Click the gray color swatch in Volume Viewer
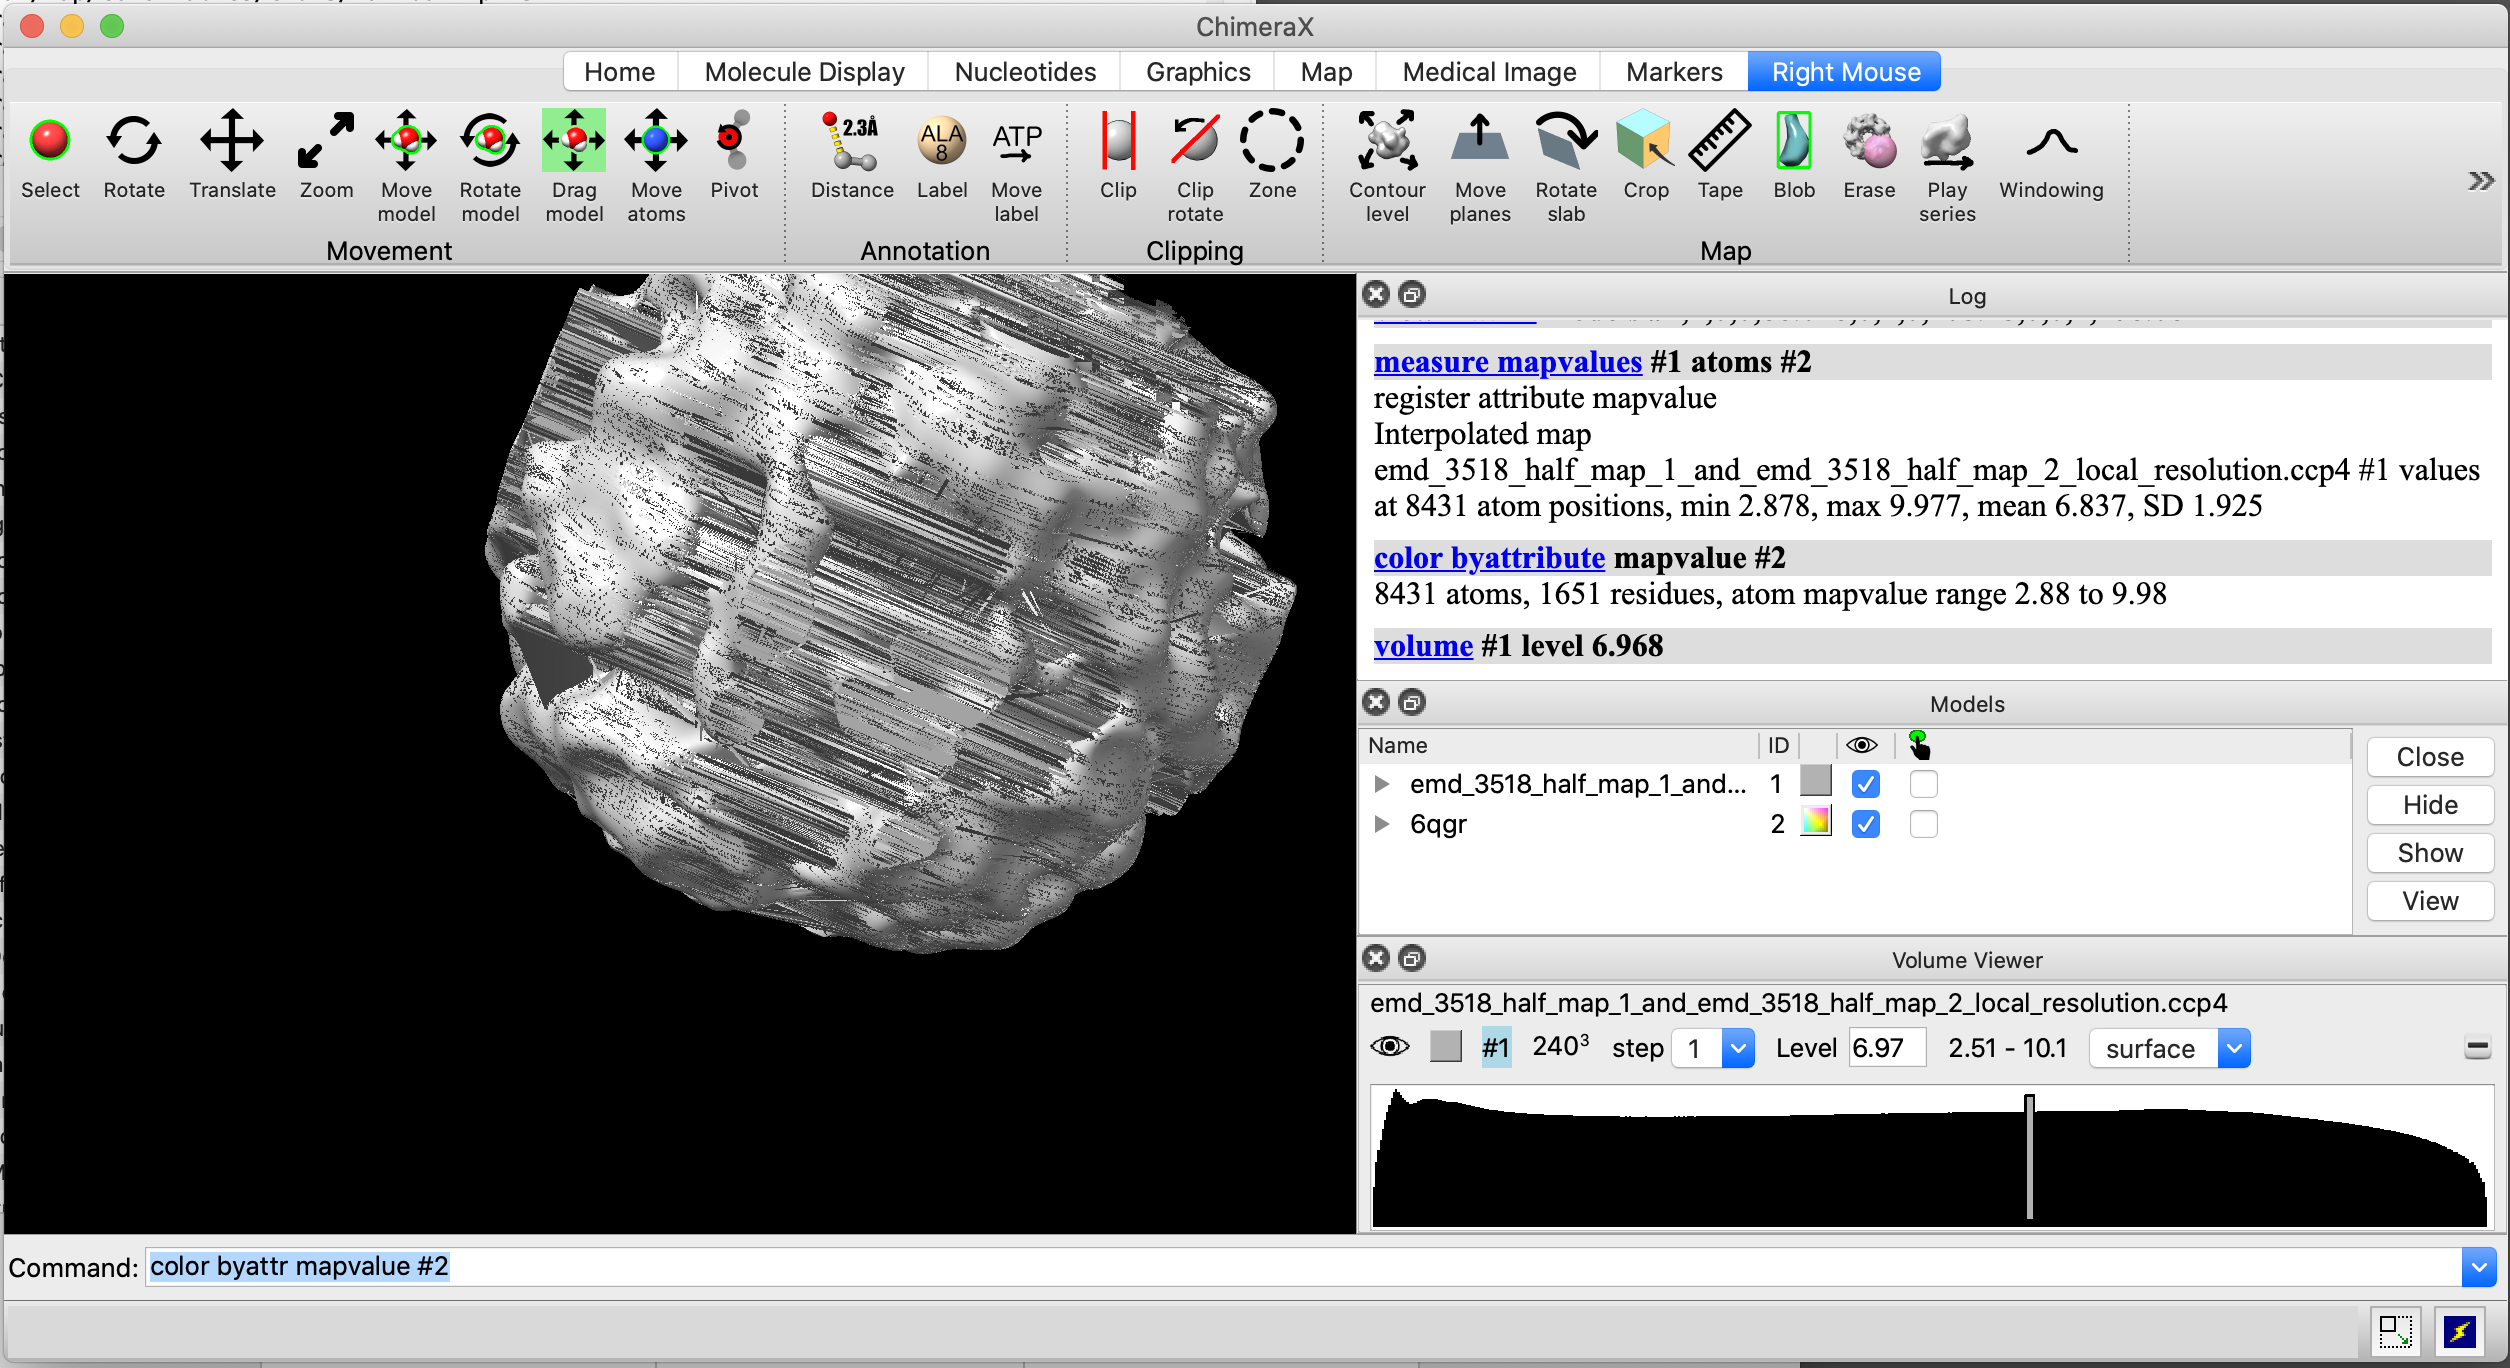Viewport: 2510px width, 1368px height. [1445, 1047]
